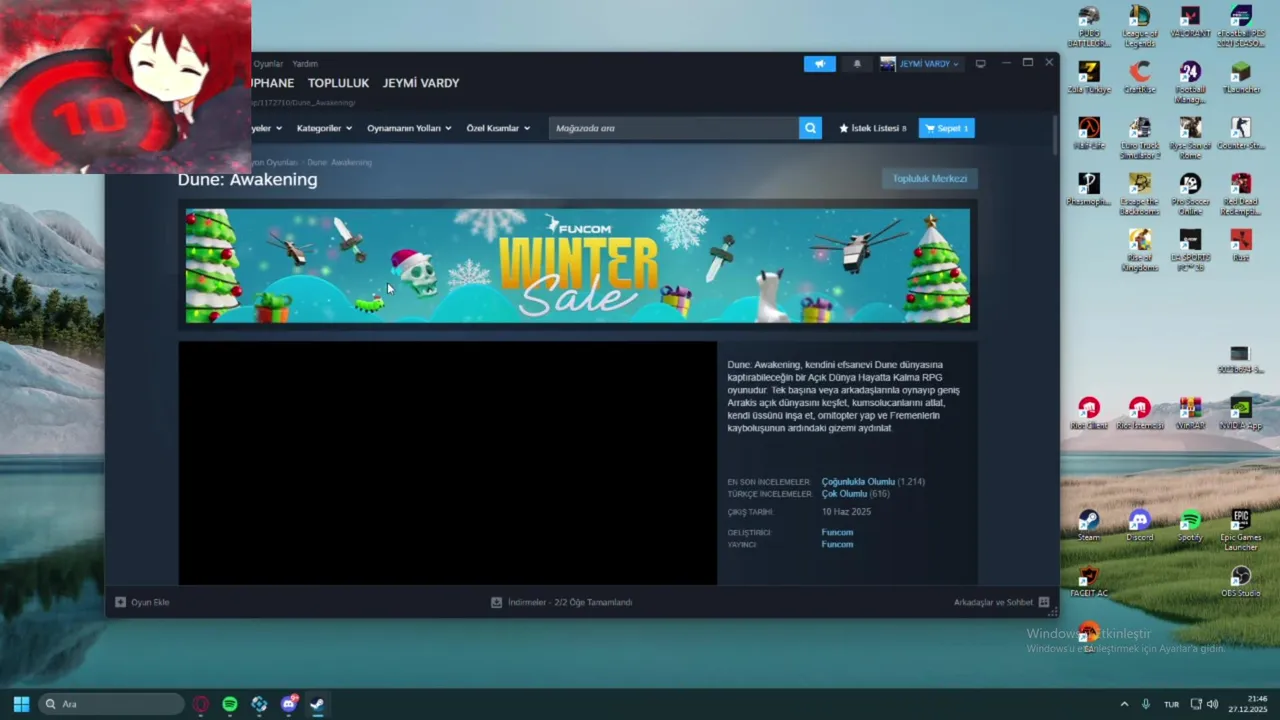Image resolution: width=1280 pixels, height=720 pixels.
Task: Select Zula Türkiye desktop icon
Action: coord(1089,78)
